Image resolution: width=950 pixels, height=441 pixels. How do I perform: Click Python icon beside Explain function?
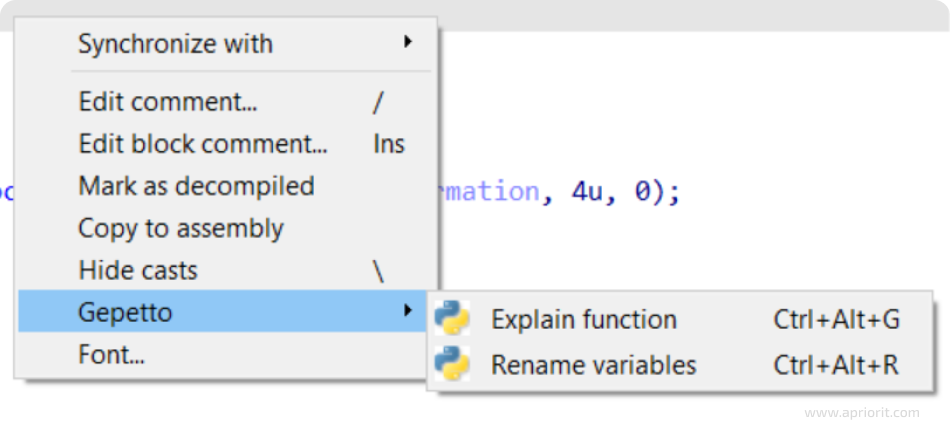451,318
